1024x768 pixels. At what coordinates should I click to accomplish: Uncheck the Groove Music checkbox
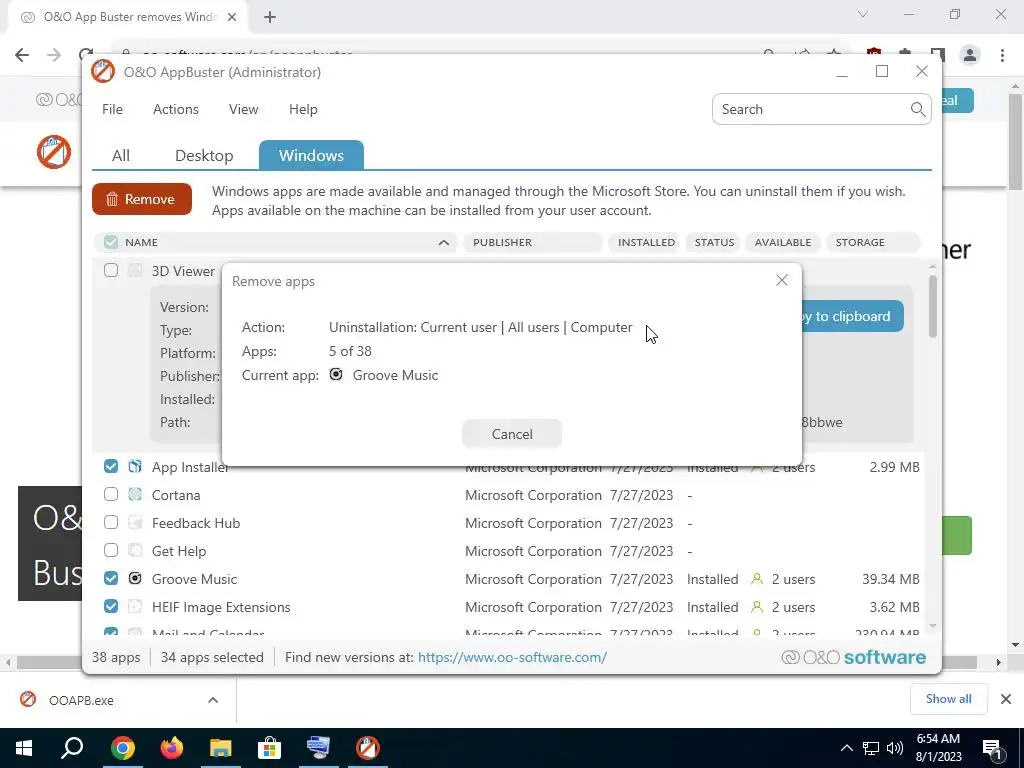click(x=111, y=579)
